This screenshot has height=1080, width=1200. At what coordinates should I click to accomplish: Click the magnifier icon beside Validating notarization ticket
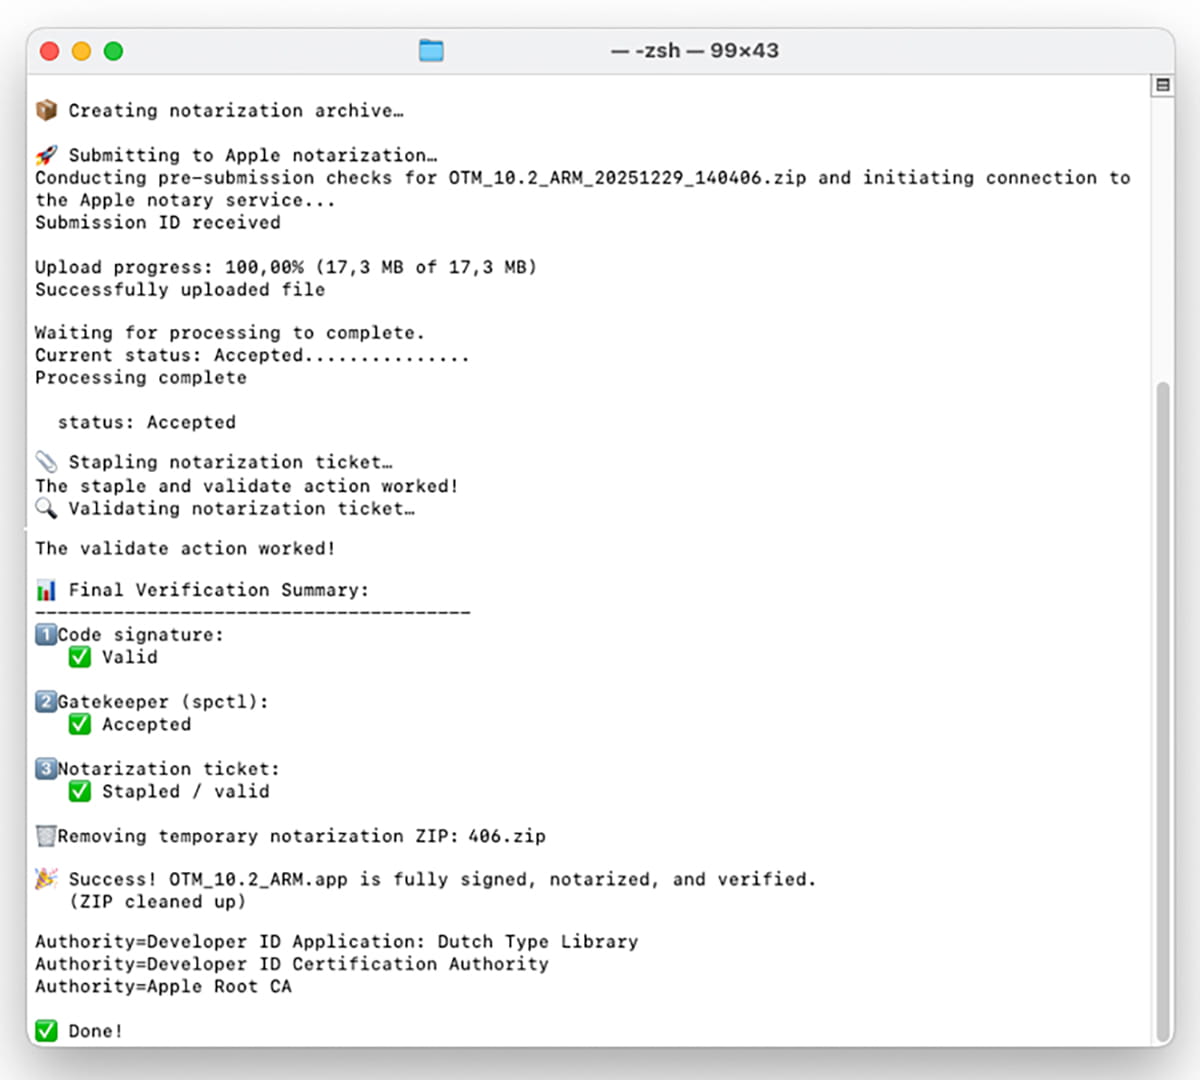45,508
